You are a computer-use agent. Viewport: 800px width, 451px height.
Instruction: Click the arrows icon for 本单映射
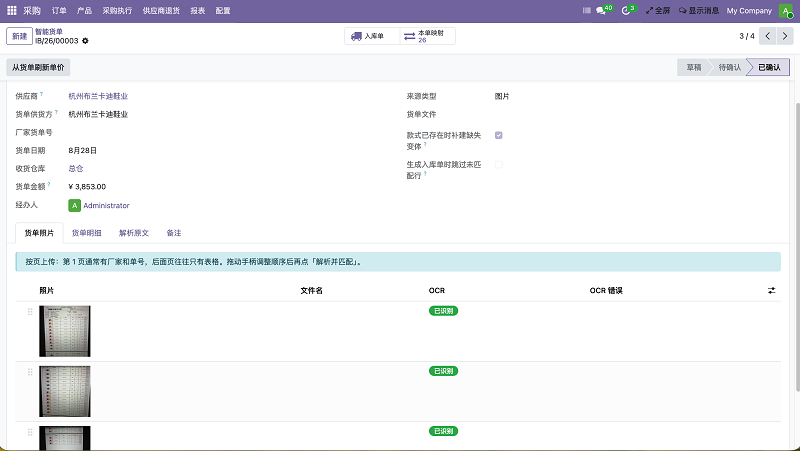(409, 36)
